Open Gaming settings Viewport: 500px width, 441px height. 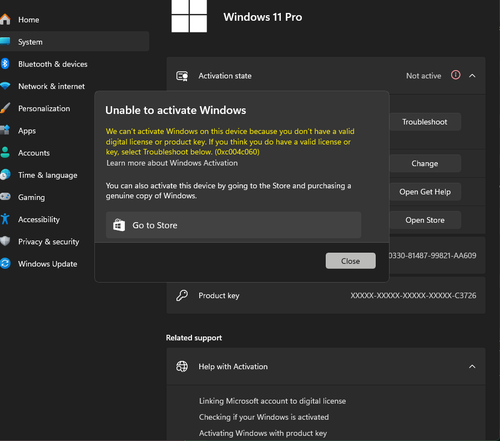coord(31,197)
